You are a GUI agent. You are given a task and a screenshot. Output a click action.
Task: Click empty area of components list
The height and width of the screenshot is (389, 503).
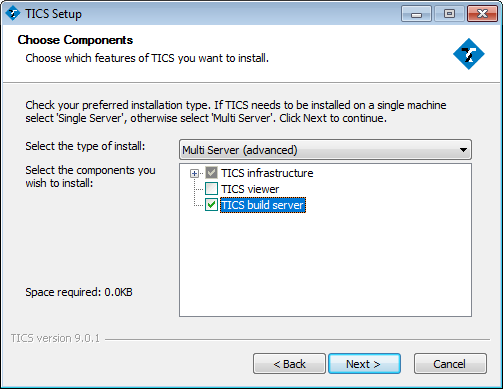tap(325, 263)
